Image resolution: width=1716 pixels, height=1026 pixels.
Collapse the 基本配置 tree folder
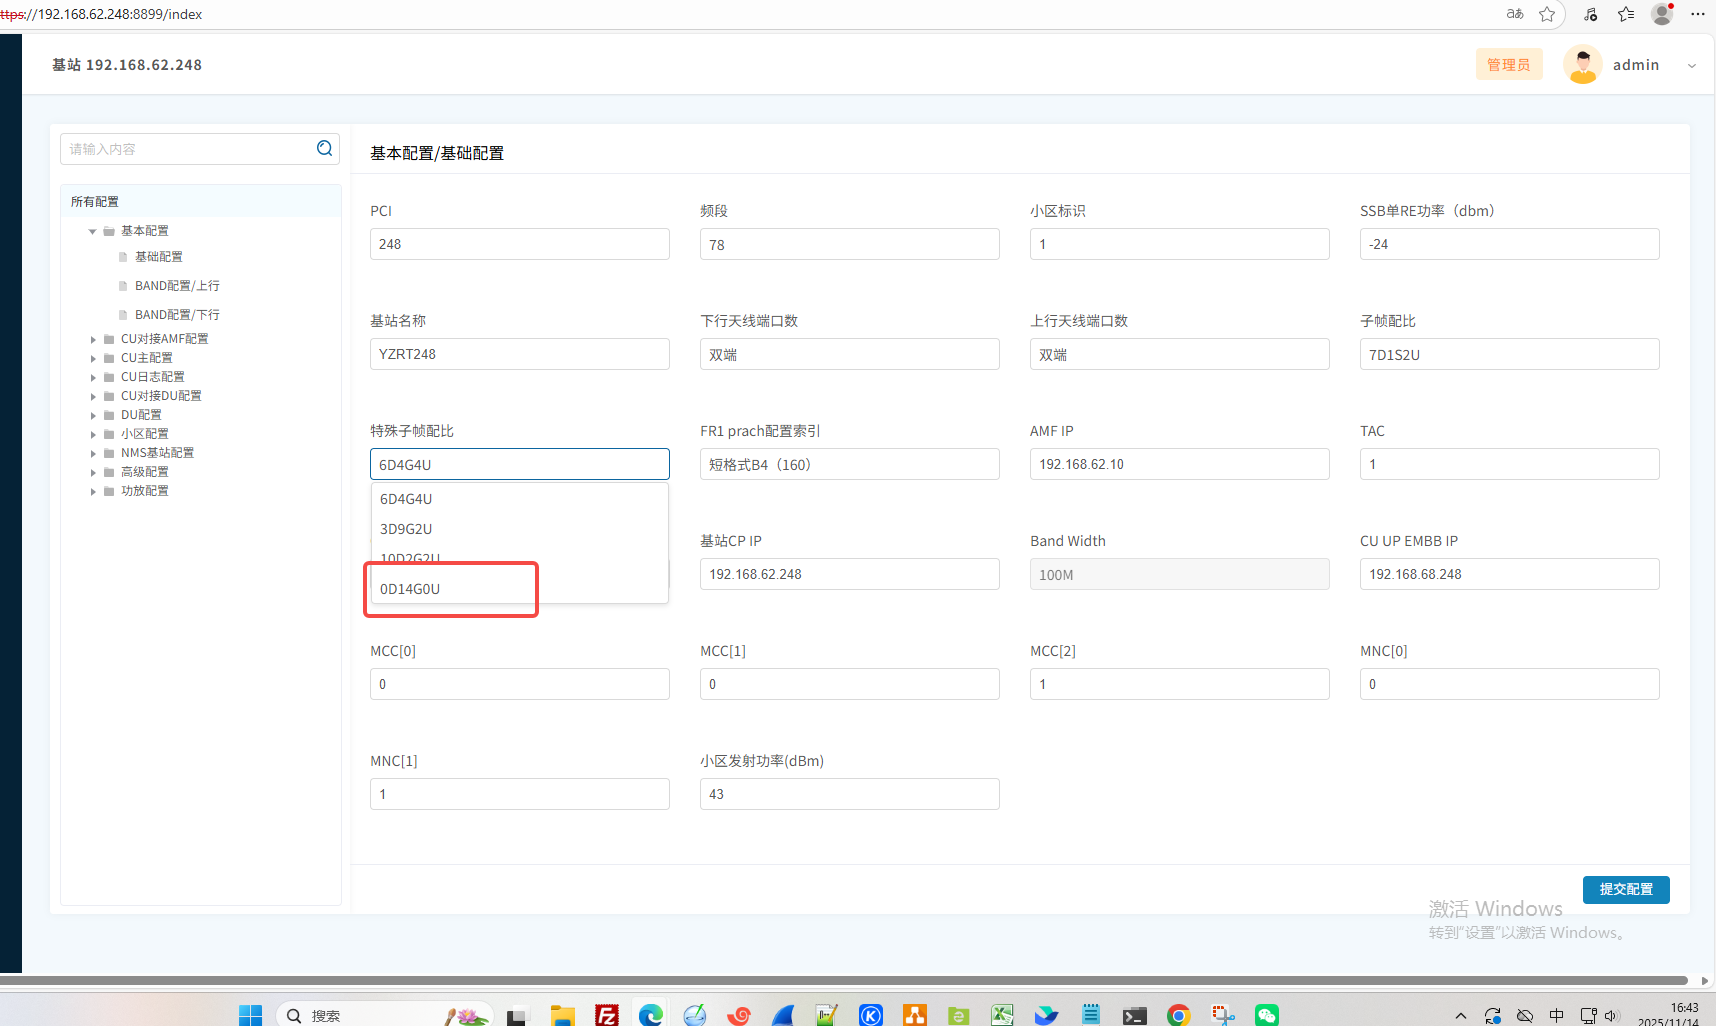pyautogui.click(x=93, y=231)
